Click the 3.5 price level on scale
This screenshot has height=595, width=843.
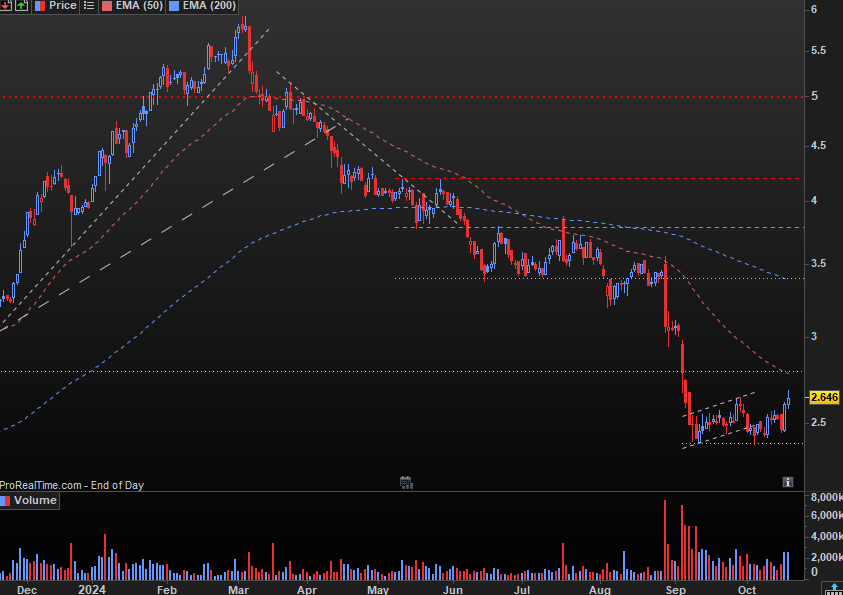(819, 263)
